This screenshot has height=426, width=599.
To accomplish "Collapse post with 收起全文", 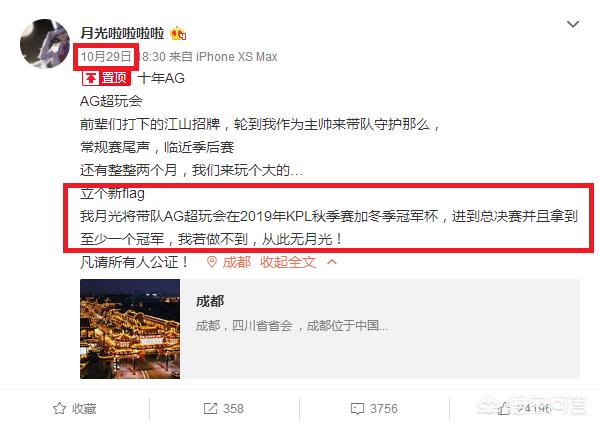I will 288,262.
